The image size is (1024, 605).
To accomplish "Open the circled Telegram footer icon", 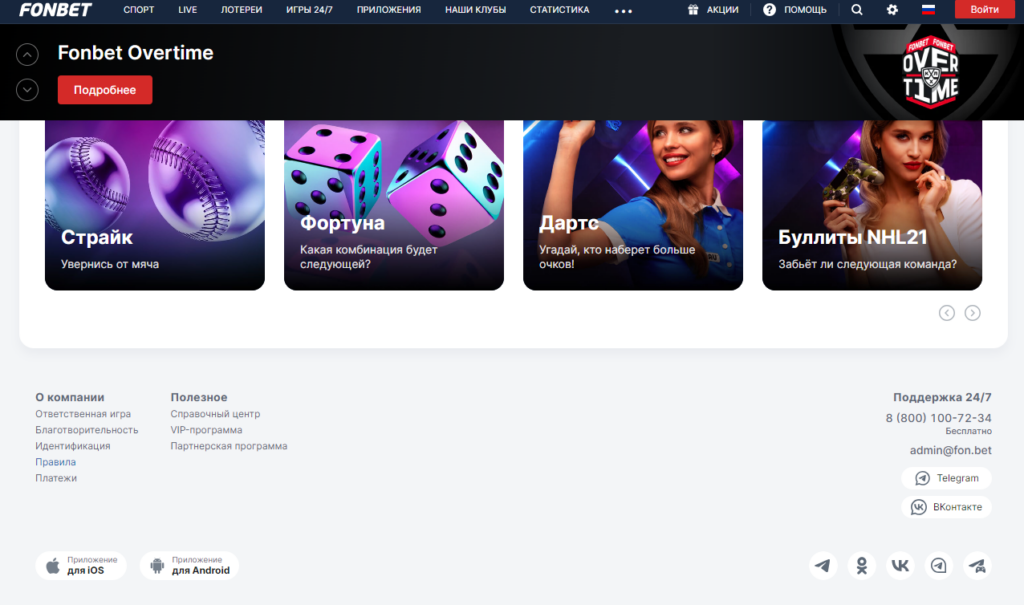I will click(938, 566).
